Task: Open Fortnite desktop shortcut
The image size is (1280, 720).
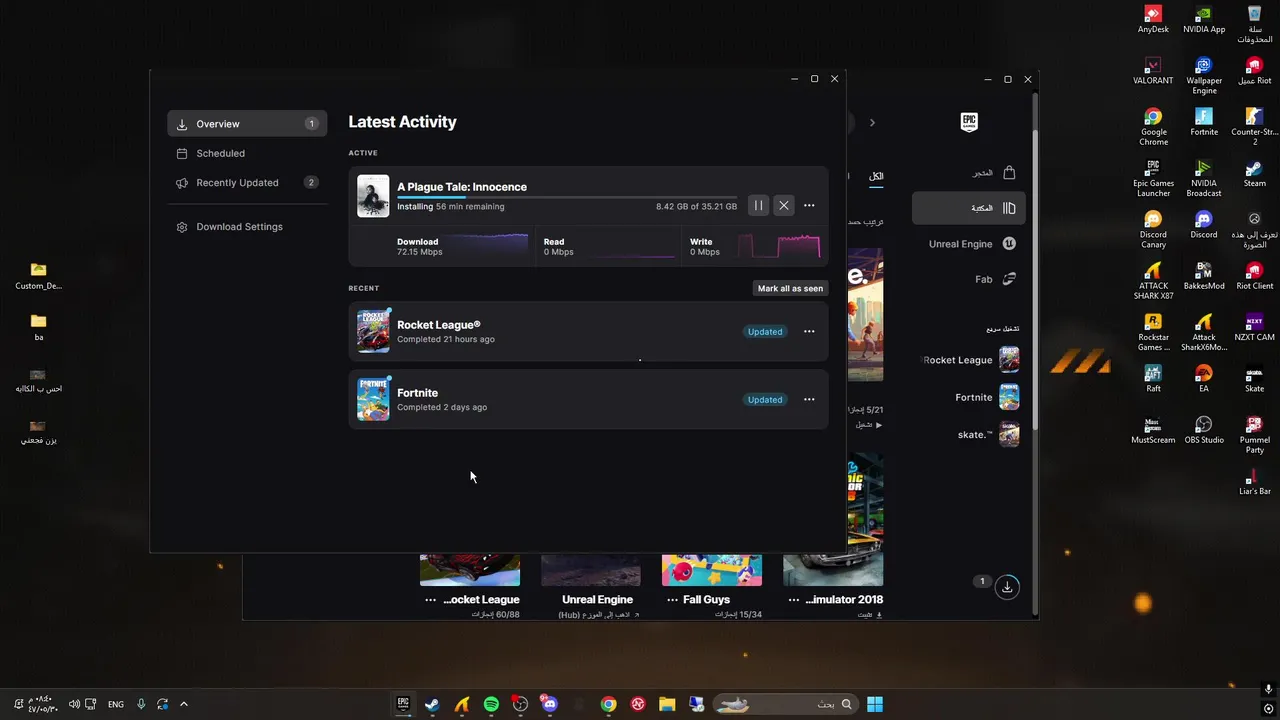Action: pyautogui.click(x=1204, y=121)
